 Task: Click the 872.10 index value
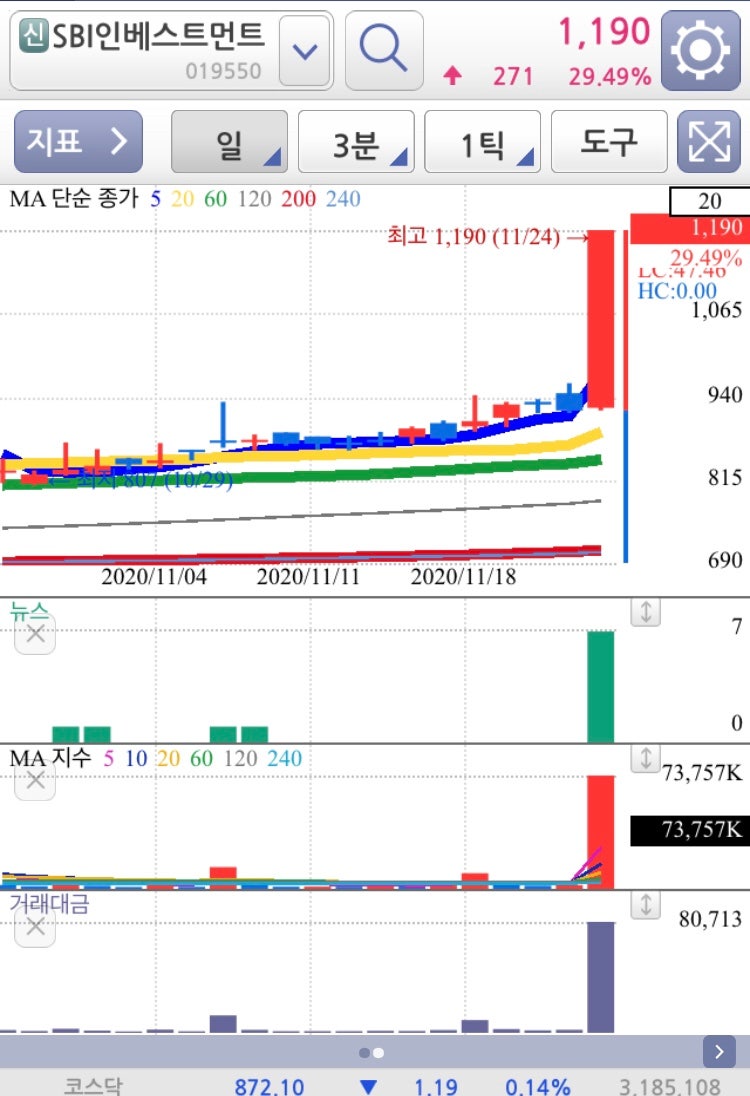point(269,1086)
